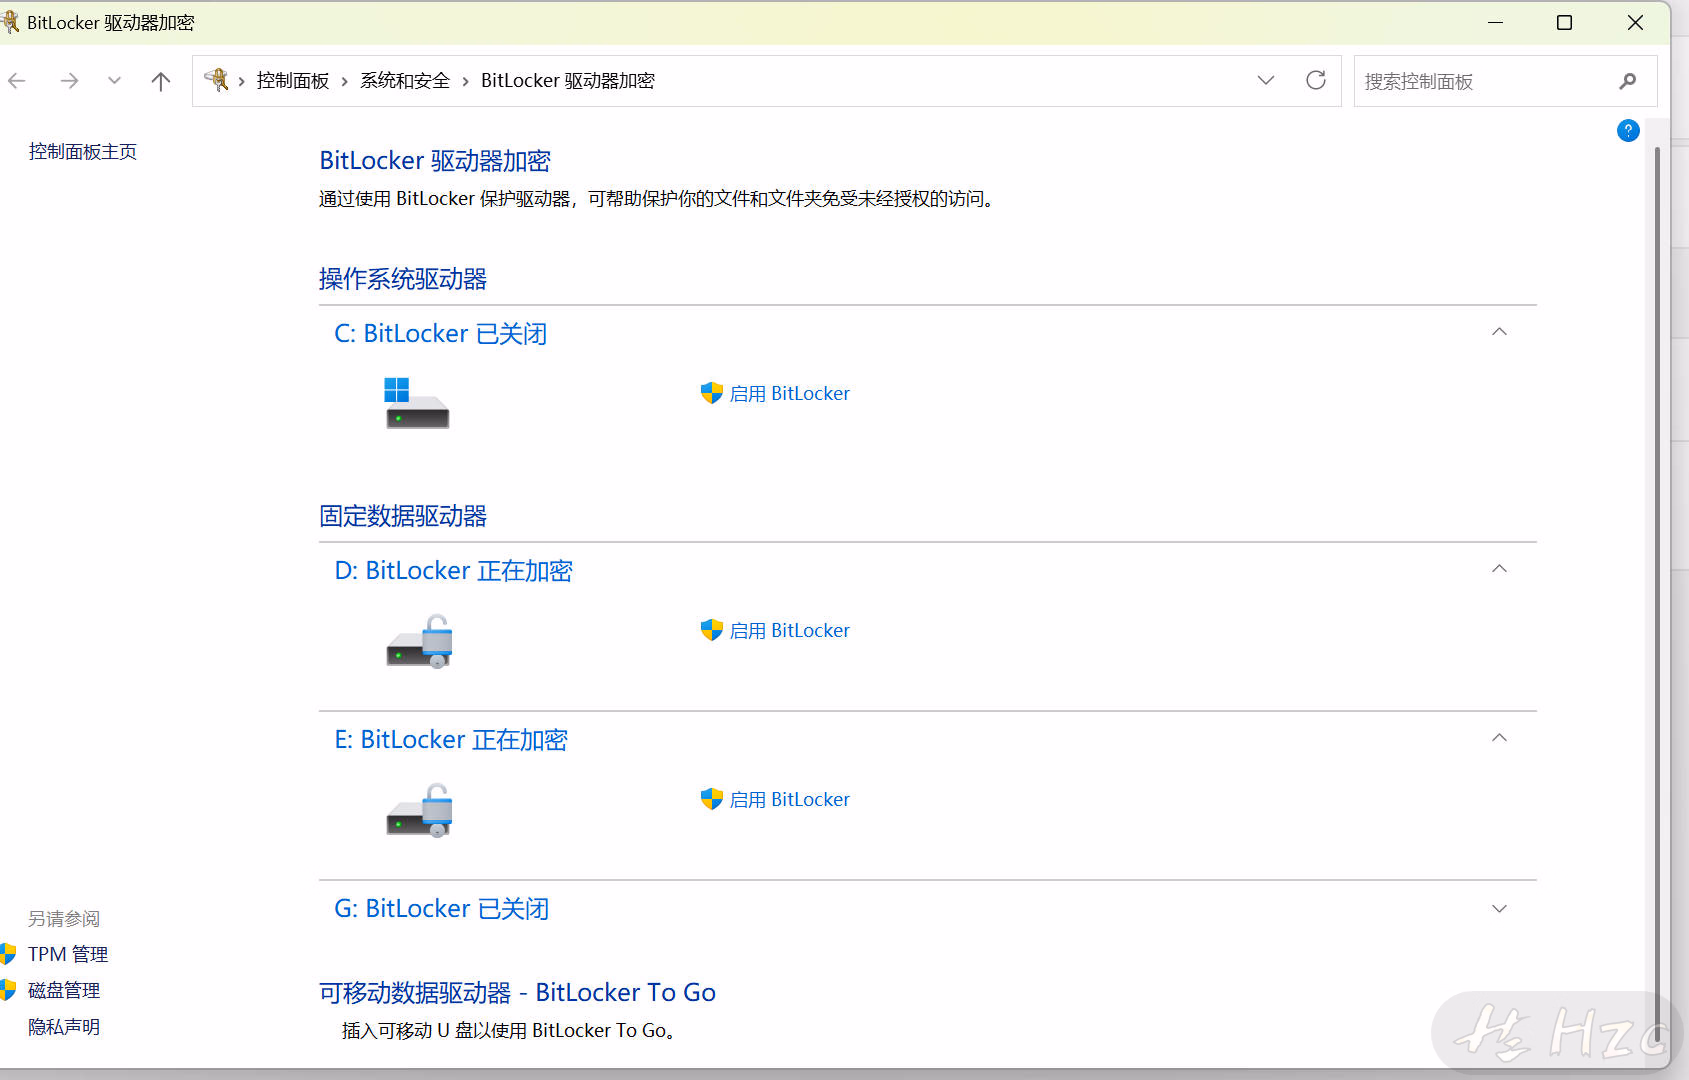Image resolution: width=1689 pixels, height=1080 pixels.
Task: Click the forward navigation arrow
Action: pos(69,81)
